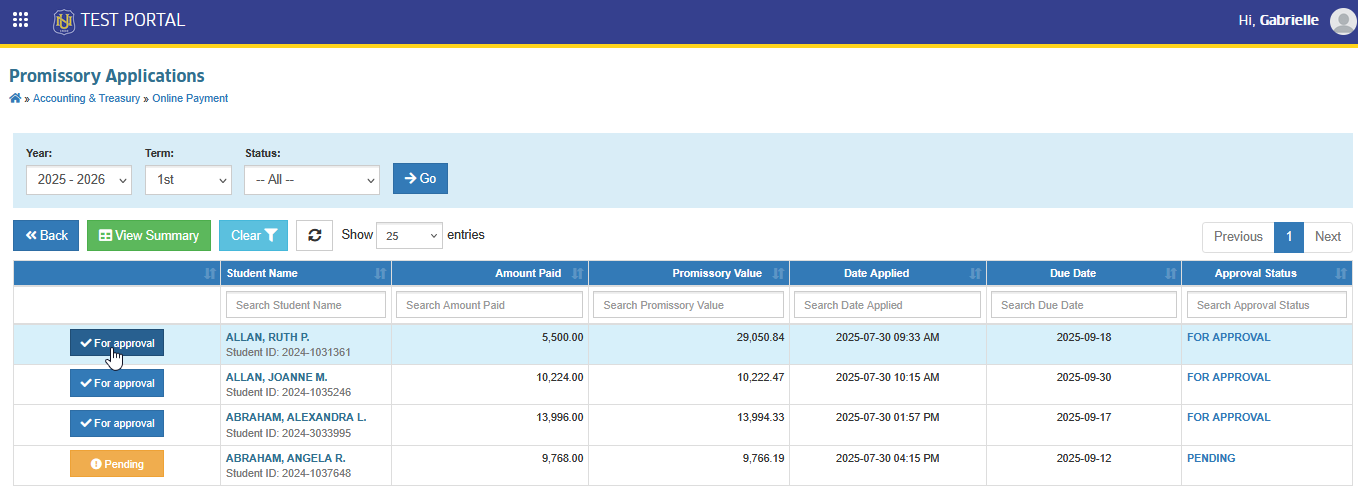
Task: Click Pending button for ABRAHAM, ANGELA R.
Action: pyautogui.click(x=117, y=464)
